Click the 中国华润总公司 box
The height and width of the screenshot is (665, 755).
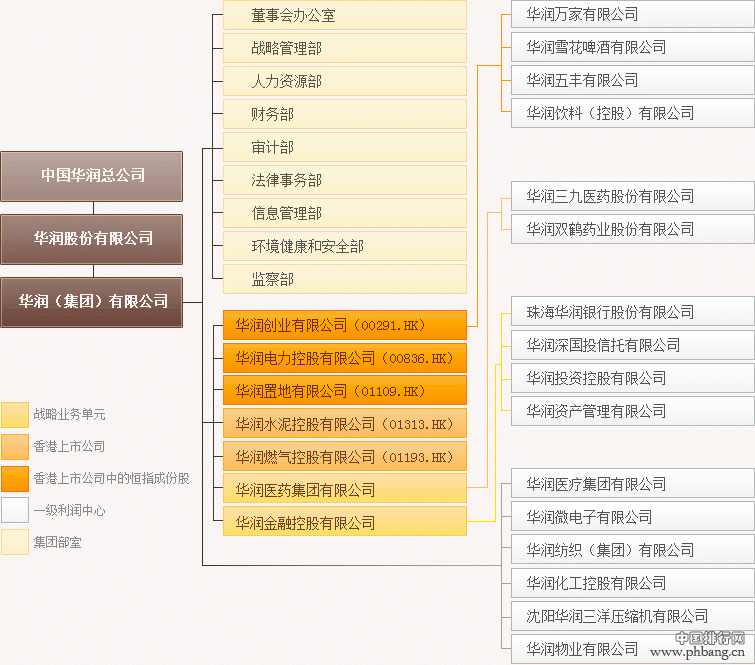tap(91, 176)
